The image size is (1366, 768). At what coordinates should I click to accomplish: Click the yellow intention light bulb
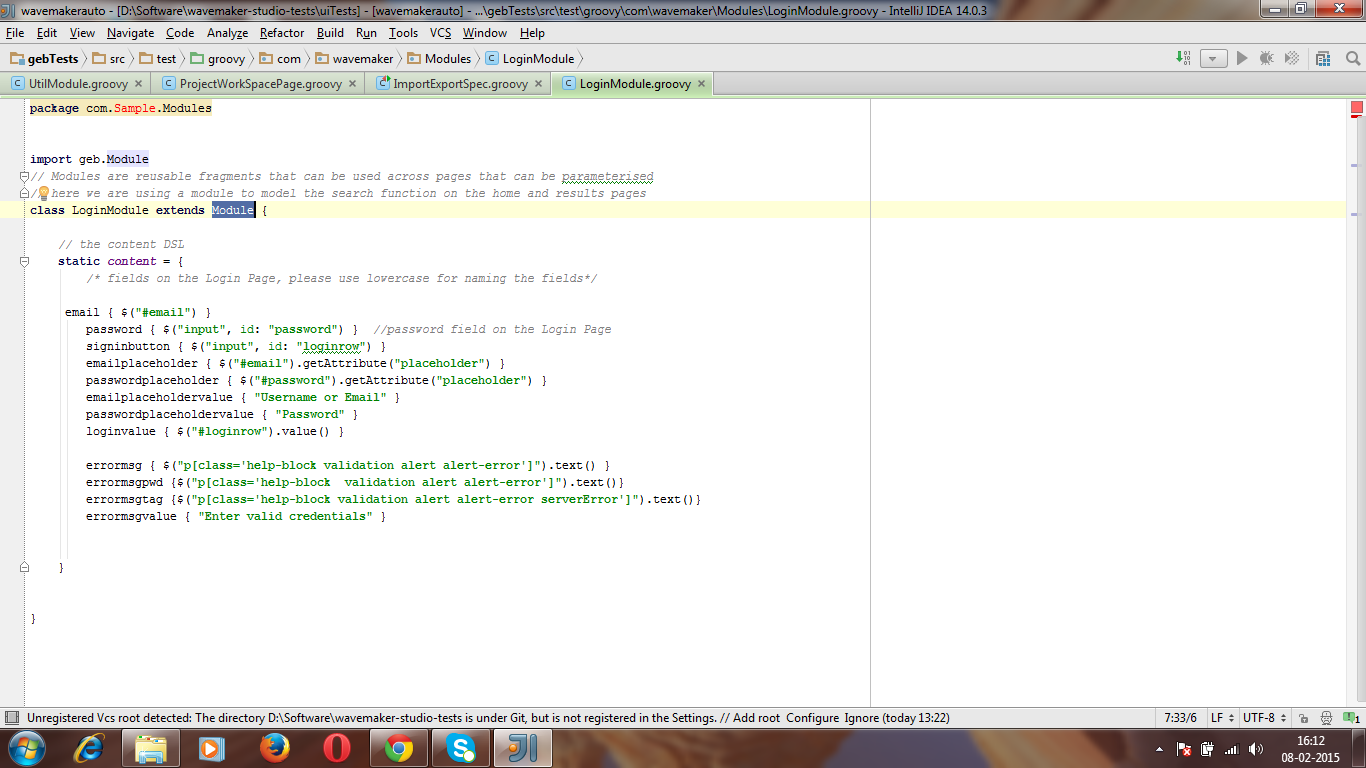point(43,193)
